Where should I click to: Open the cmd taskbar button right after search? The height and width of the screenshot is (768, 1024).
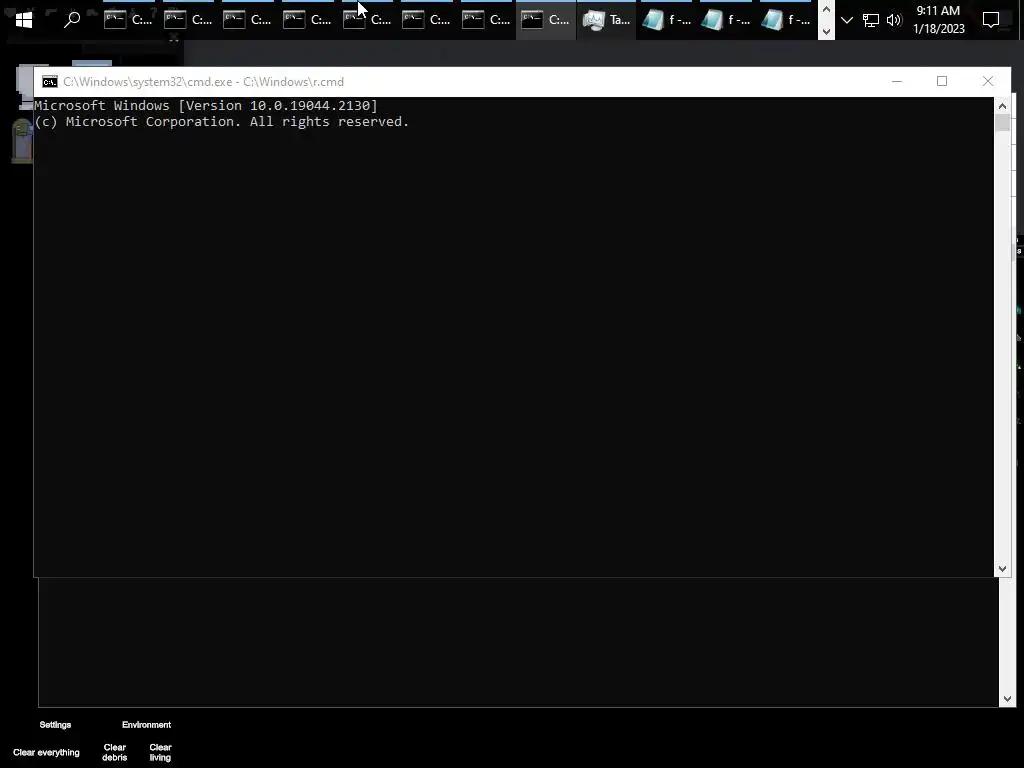click(x=128, y=20)
